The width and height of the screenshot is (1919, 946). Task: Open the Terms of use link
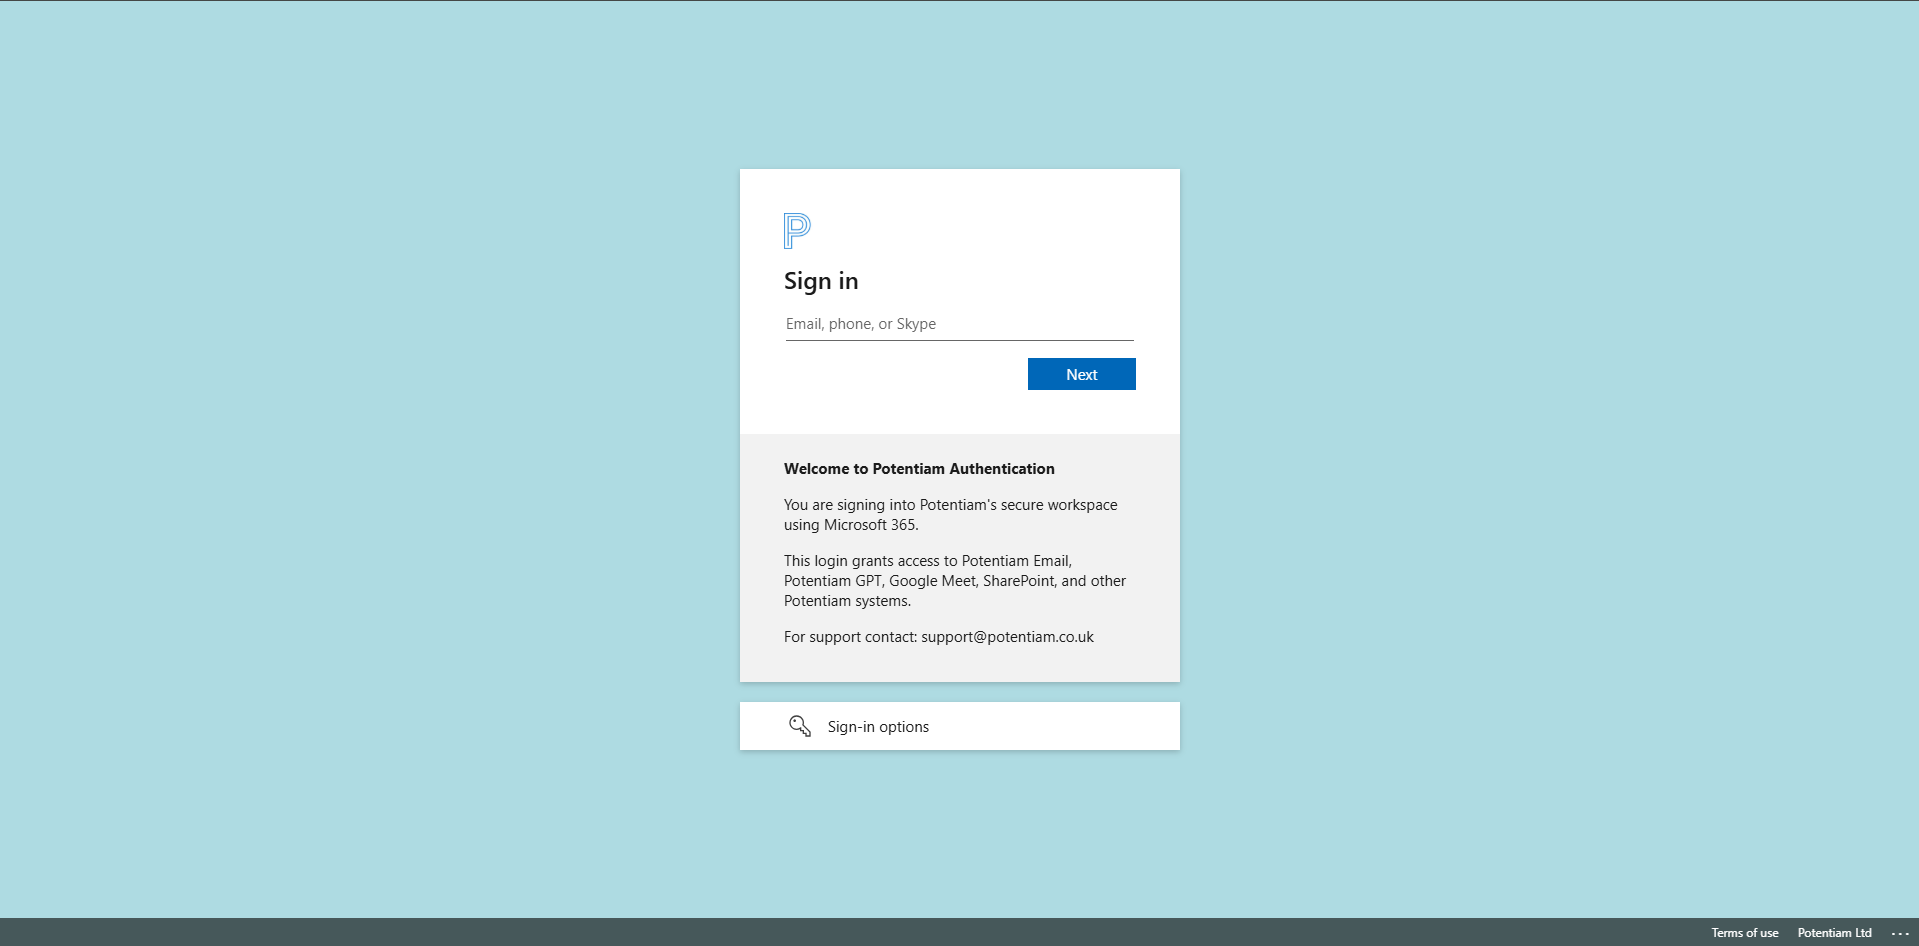[x=1744, y=933]
